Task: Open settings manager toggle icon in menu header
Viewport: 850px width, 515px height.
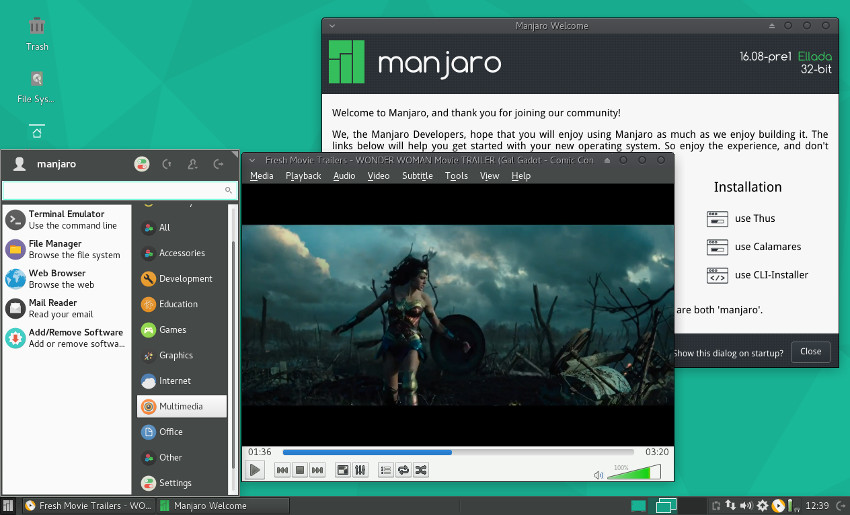Action: point(142,164)
